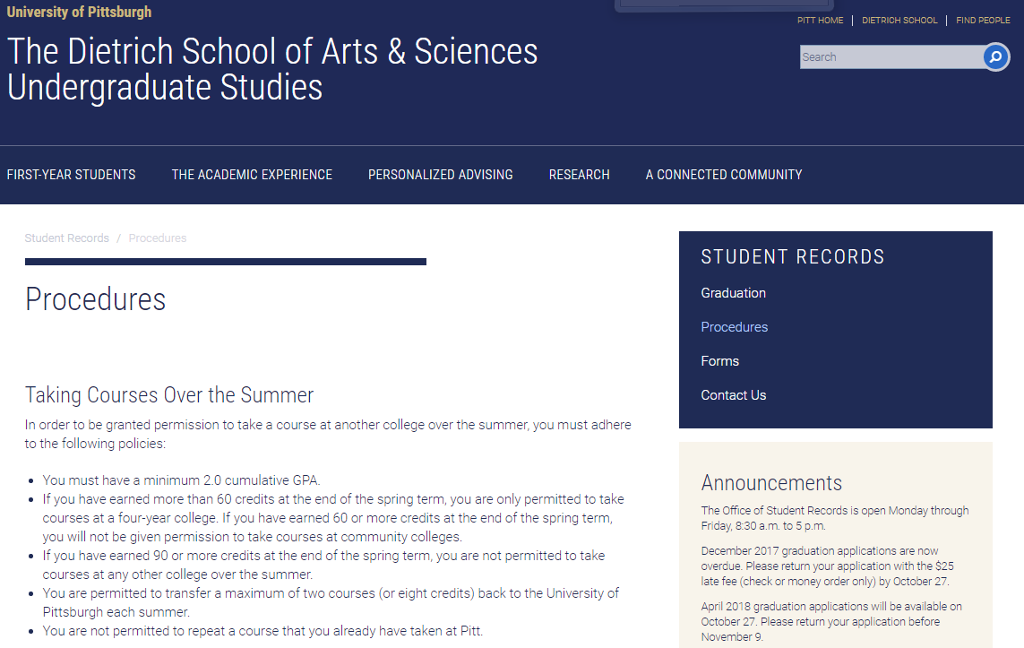The image size is (1024, 648).
Task: Click the Student Records sidebar heading
Action: [x=792, y=257]
